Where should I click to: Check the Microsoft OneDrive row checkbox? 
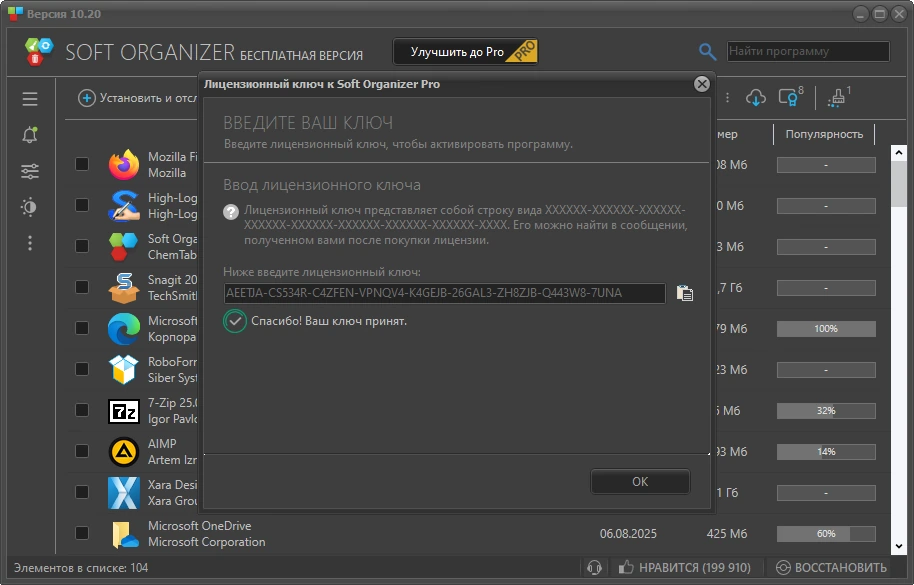[x=82, y=533]
